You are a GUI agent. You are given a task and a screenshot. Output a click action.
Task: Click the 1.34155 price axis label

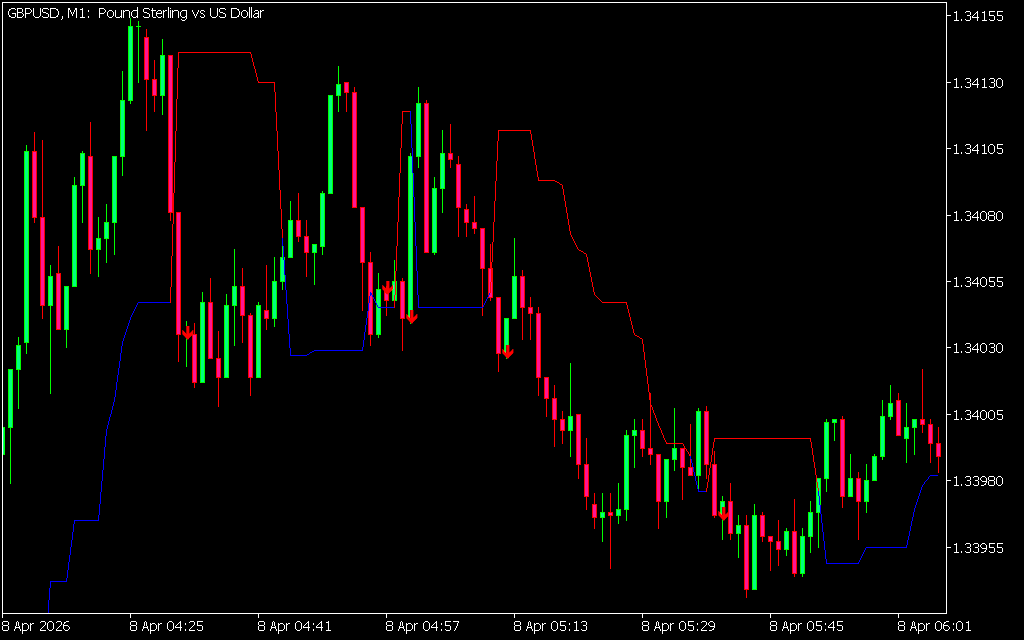pyautogui.click(x=980, y=17)
